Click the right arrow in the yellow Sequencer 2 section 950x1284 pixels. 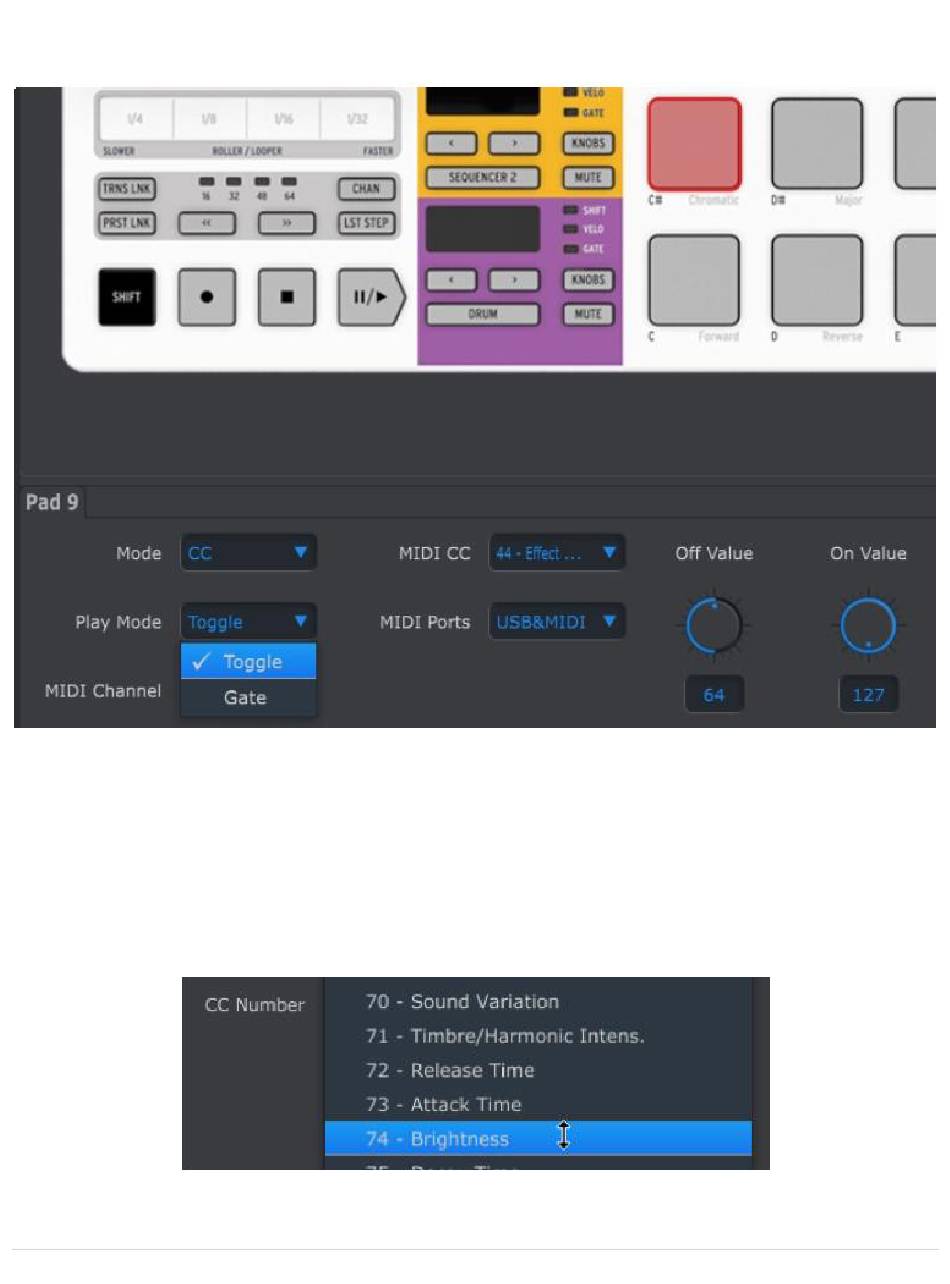tap(514, 144)
